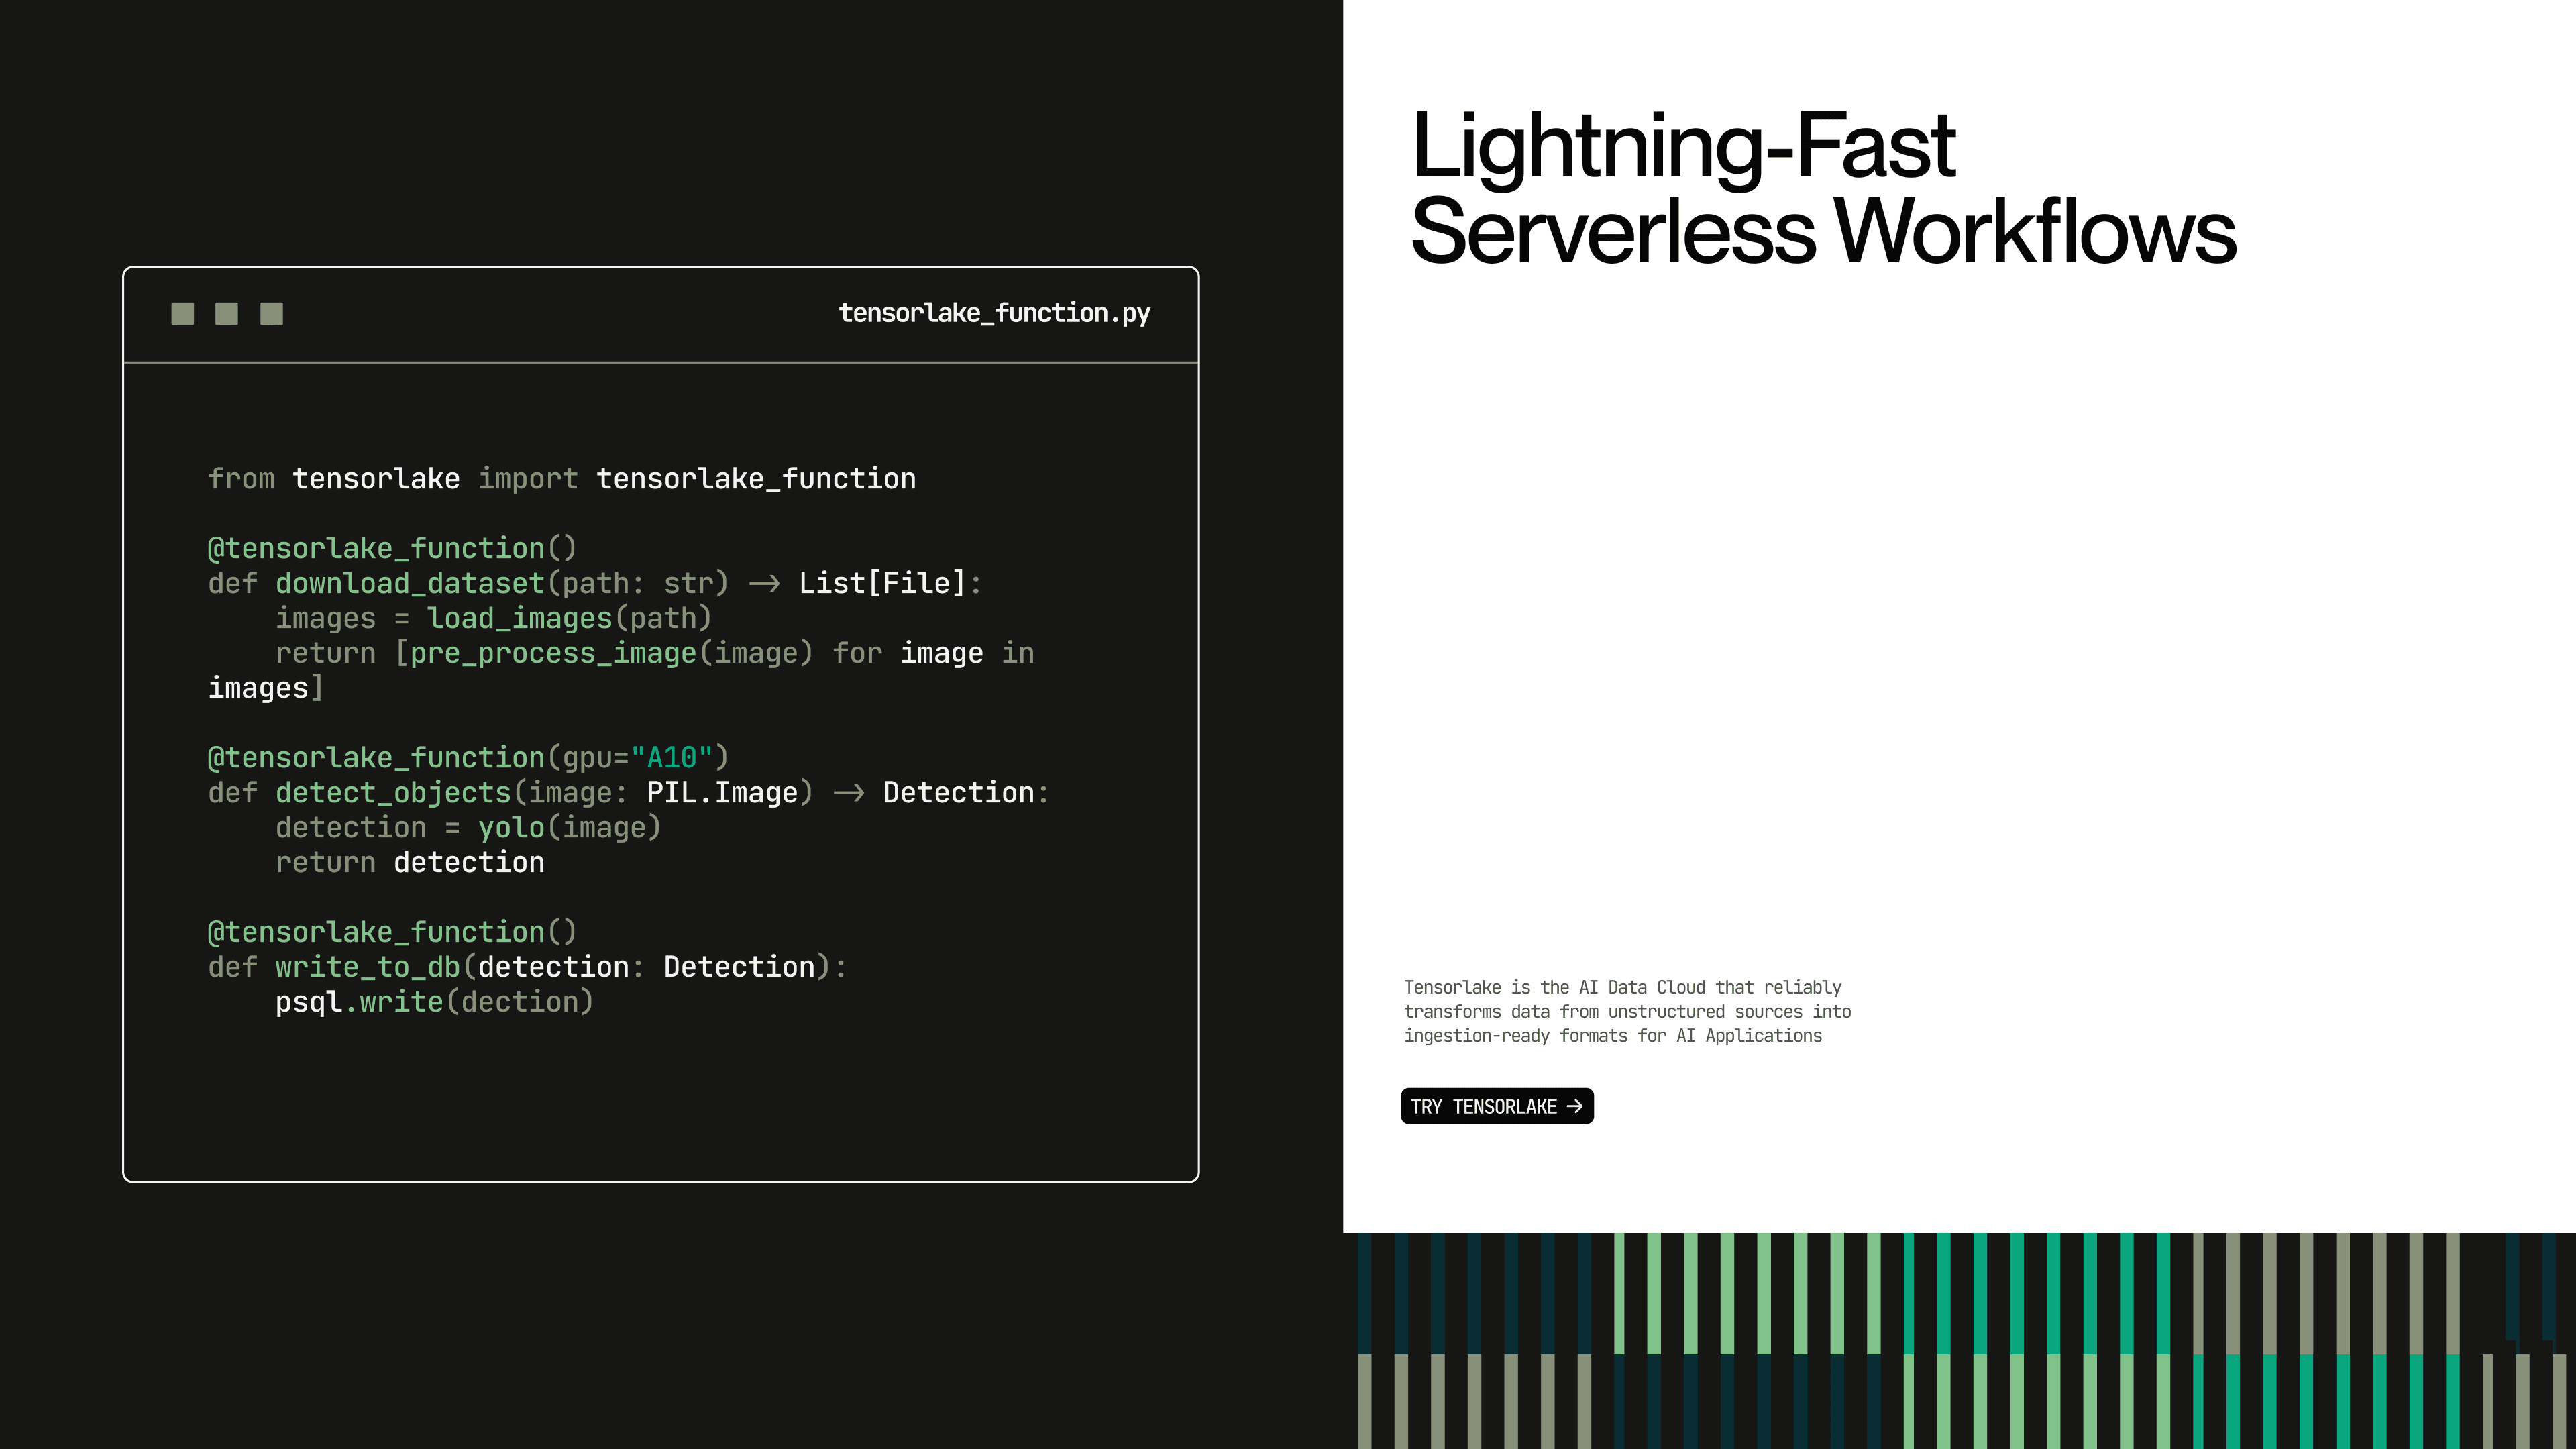Viewport: 2576px width, 1449px height.
Task: Click the arrow before Detection return type
Action: click(x=848, y=793)
